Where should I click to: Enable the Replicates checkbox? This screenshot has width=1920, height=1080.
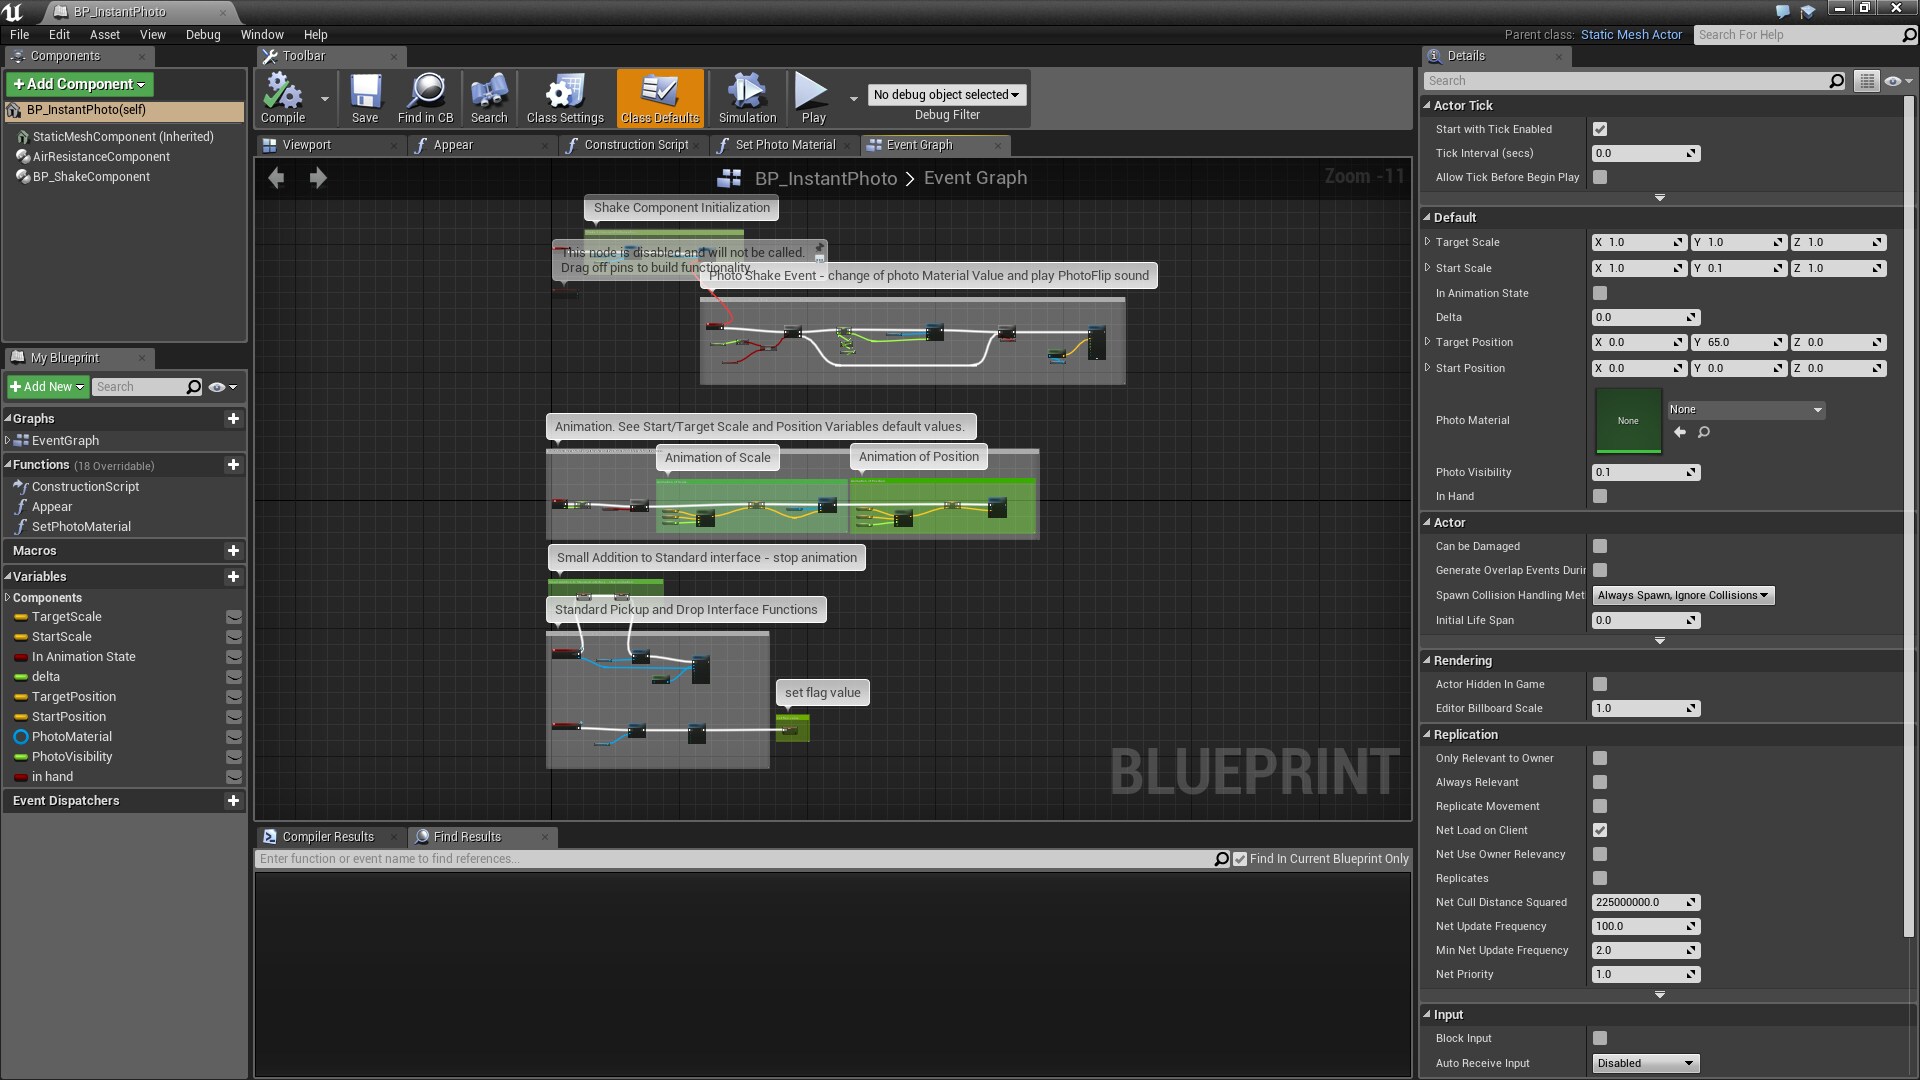[1600, 878]
